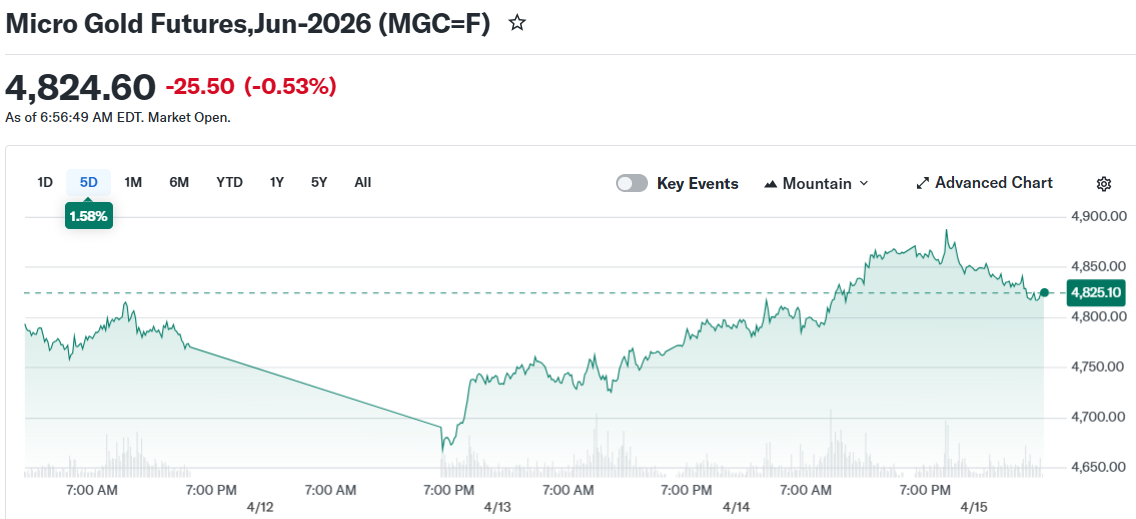The image size is (1136, 519).
Task: Toggle the Key Events switch
Action: pos(632,183)
